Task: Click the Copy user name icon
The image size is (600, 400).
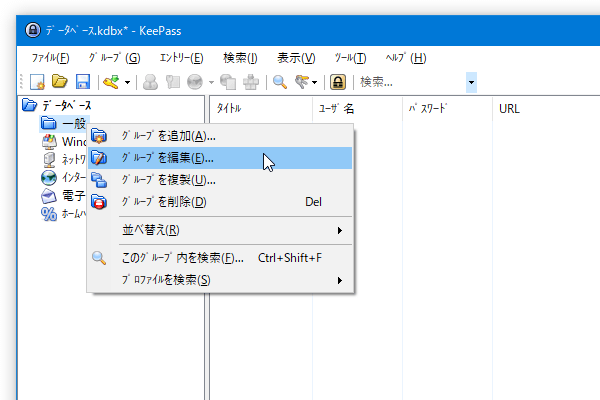Action: 150,82
